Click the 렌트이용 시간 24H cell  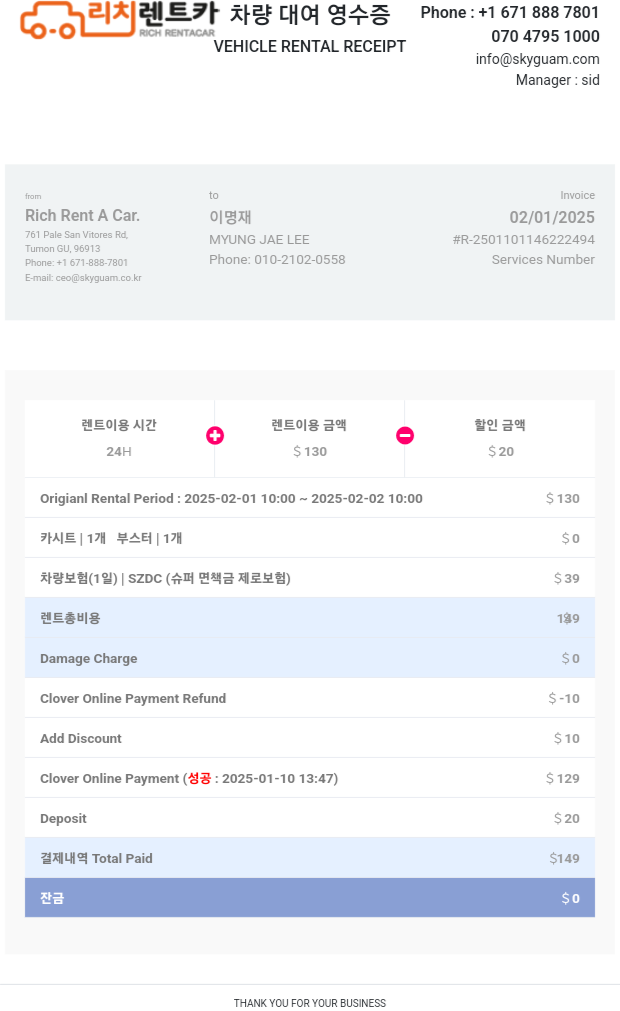click(x=119, y=438)
